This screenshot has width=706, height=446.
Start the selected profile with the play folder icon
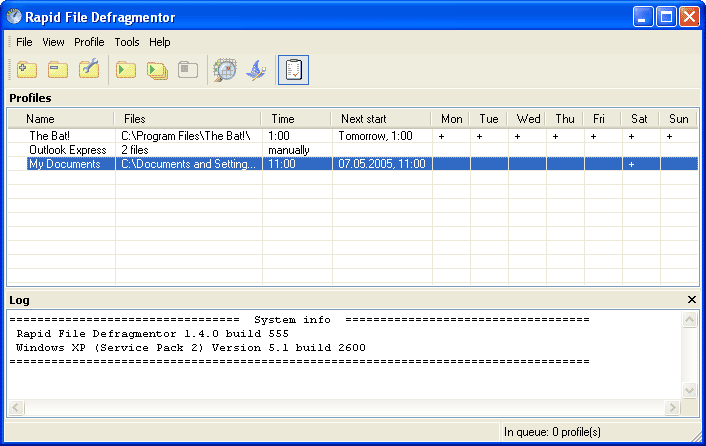coord(126,70)
